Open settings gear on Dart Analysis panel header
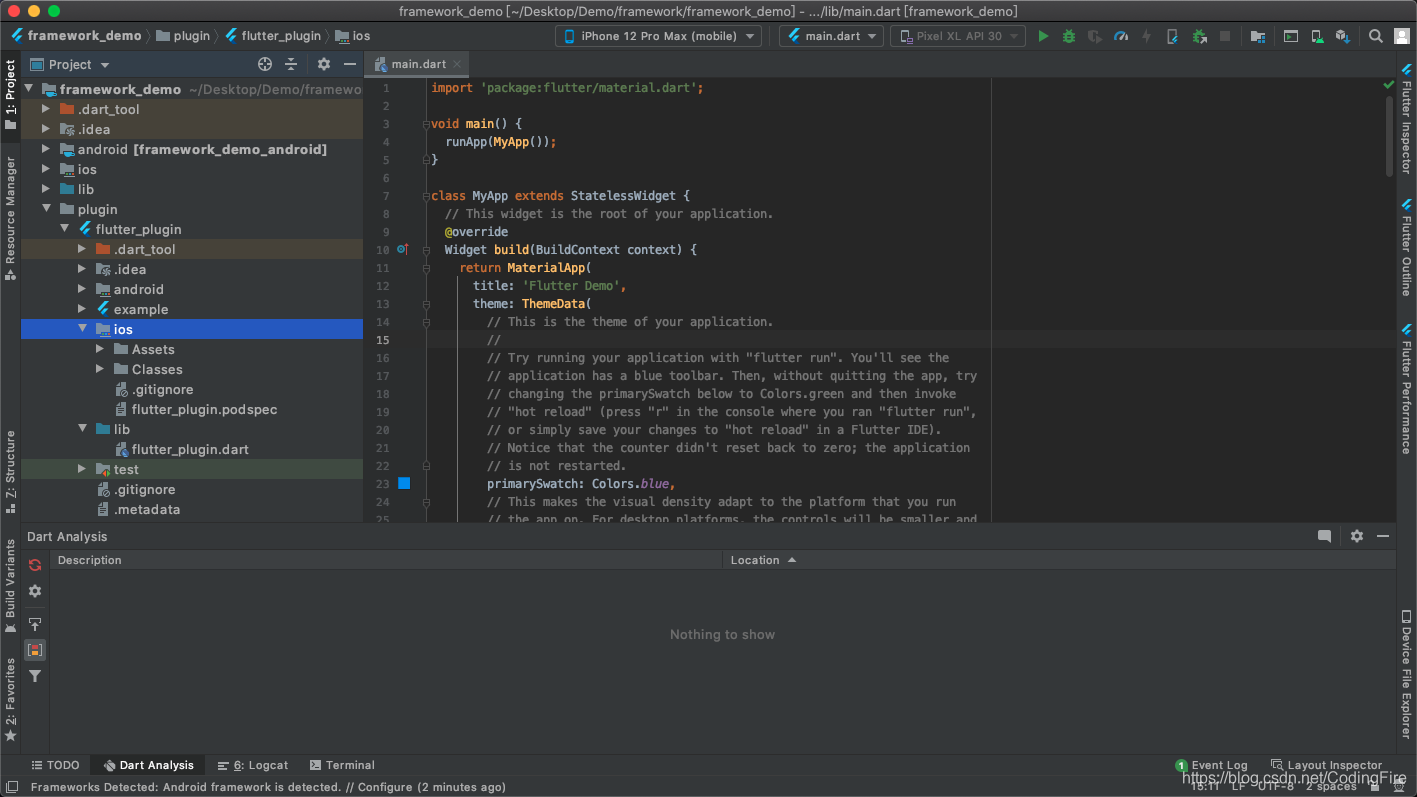1417x797 pixels. pos(1357,536)
